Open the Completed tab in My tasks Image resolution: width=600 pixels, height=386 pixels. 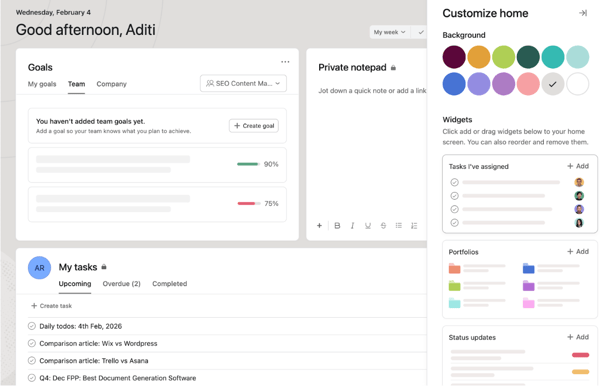[x=170, y=283]
